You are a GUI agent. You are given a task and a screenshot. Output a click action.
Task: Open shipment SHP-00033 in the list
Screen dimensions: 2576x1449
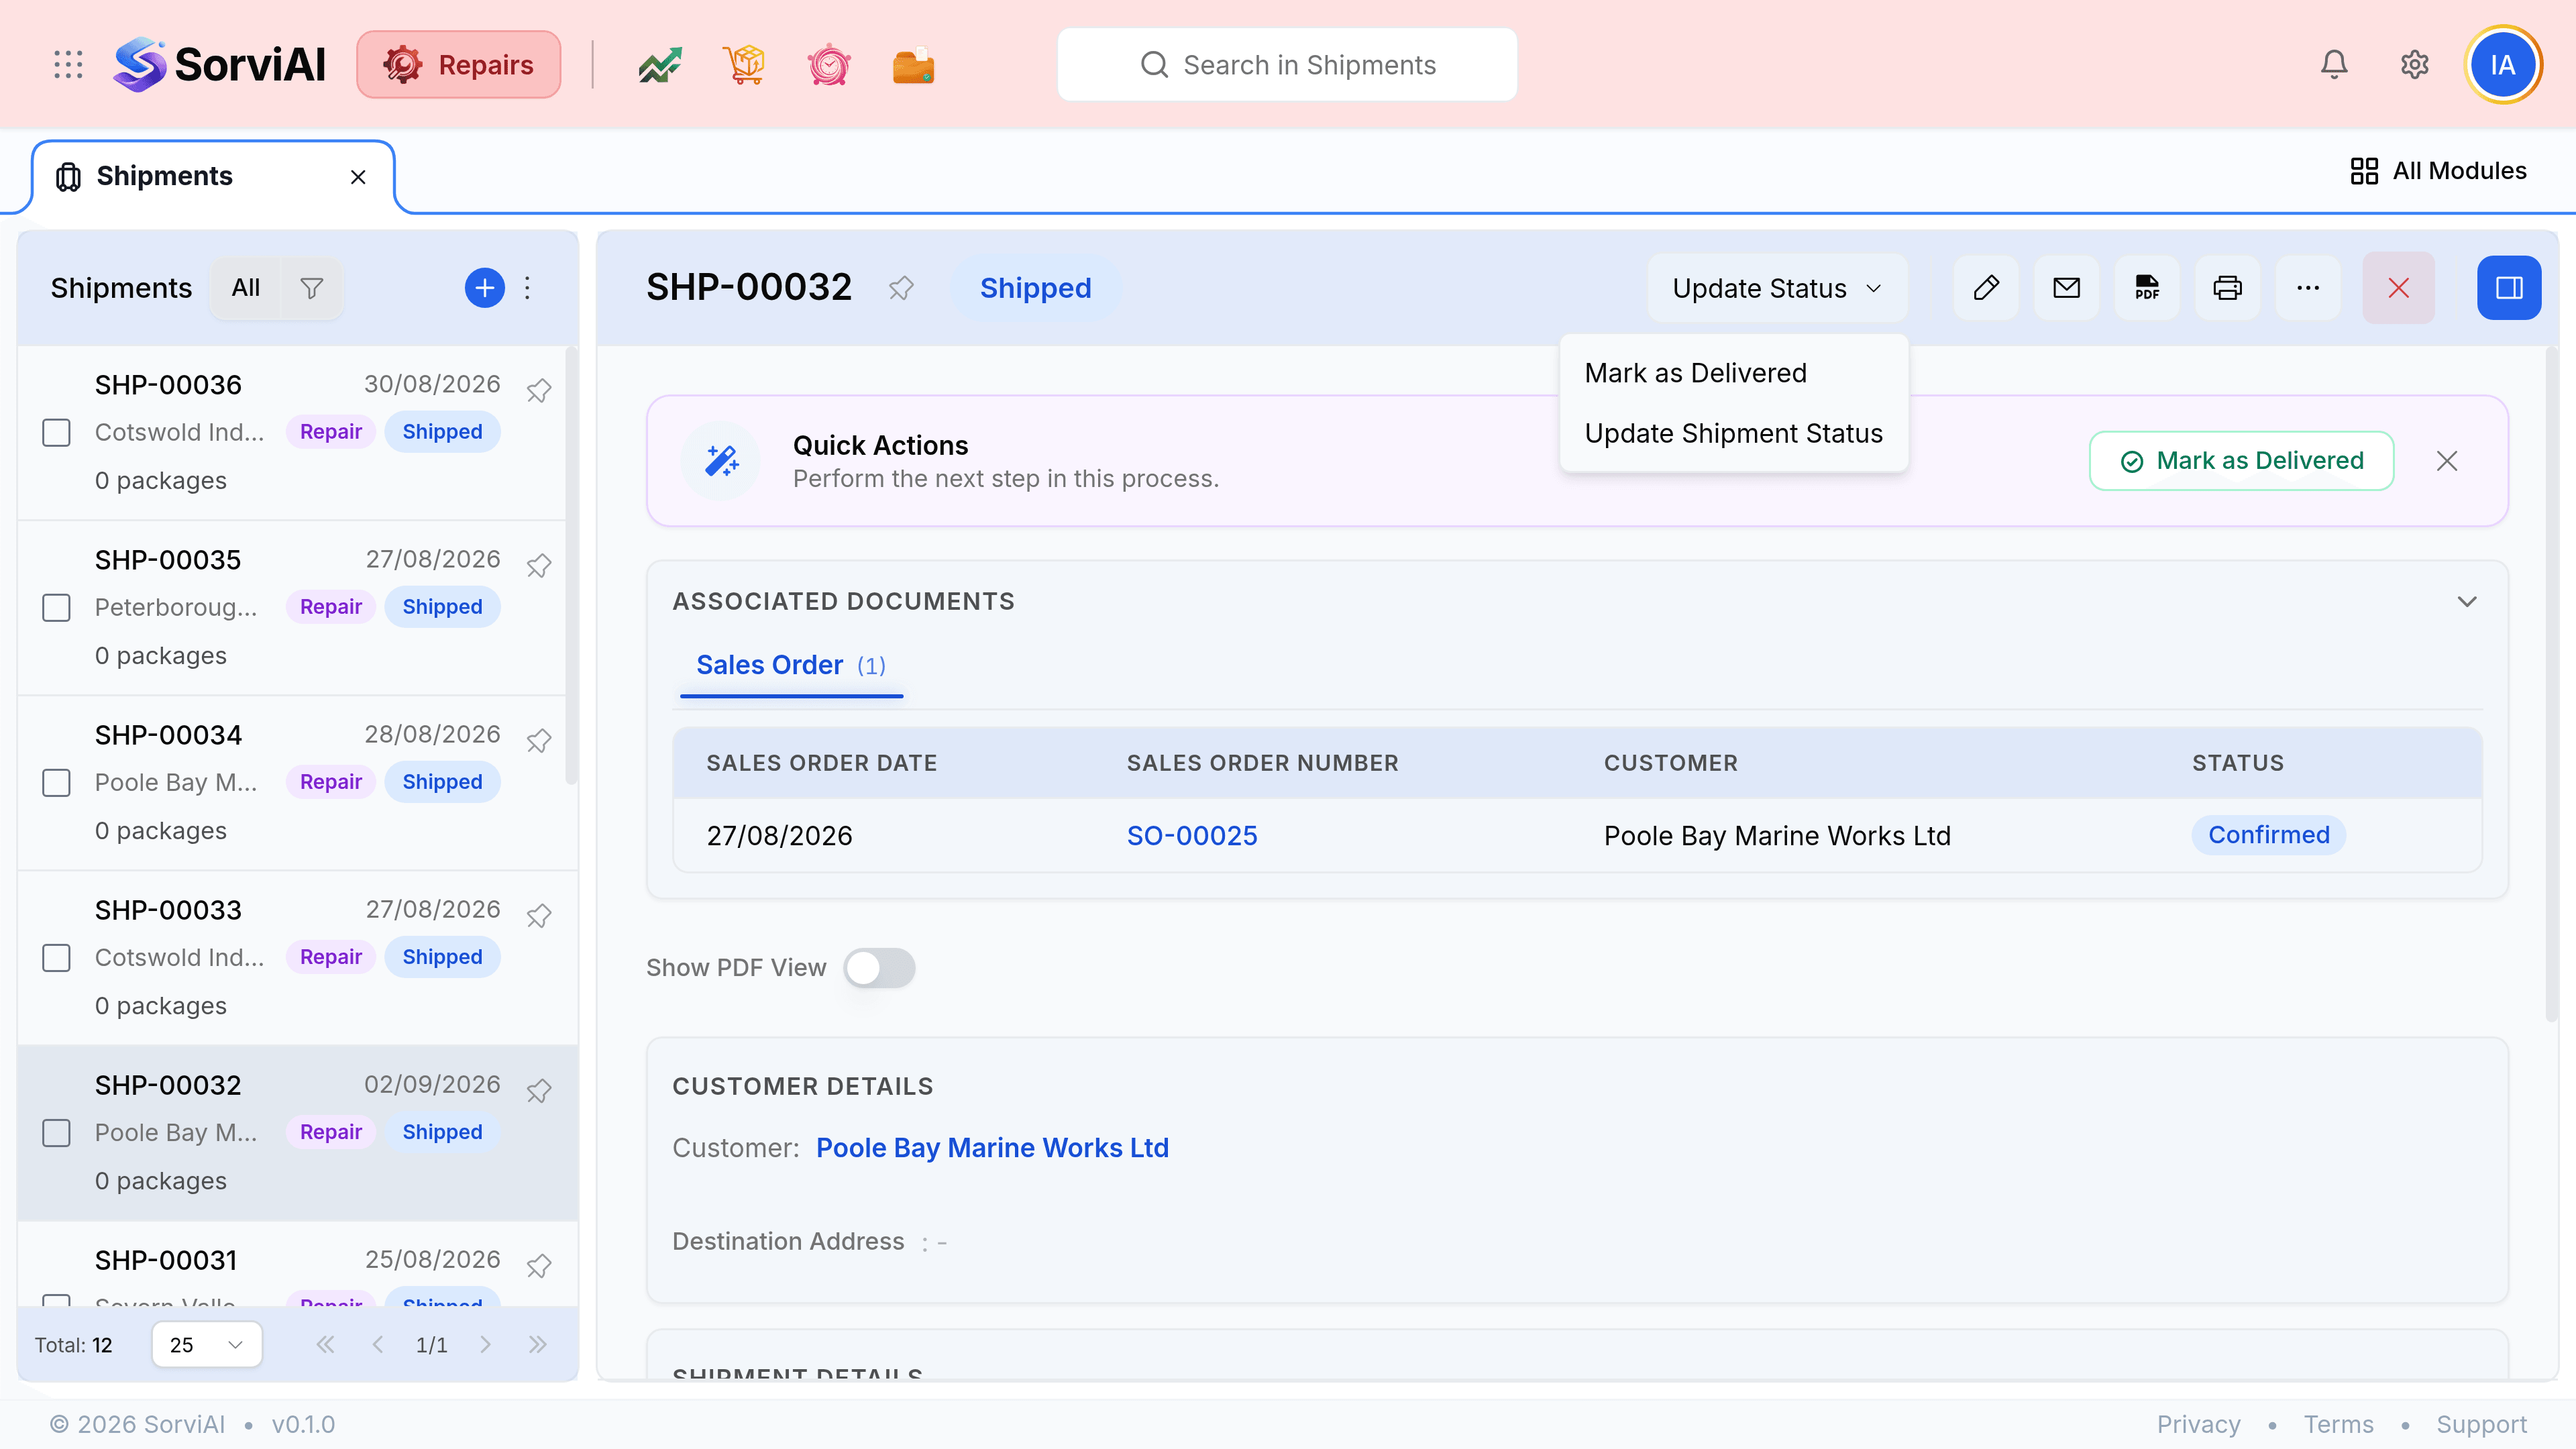pos(292,958)
